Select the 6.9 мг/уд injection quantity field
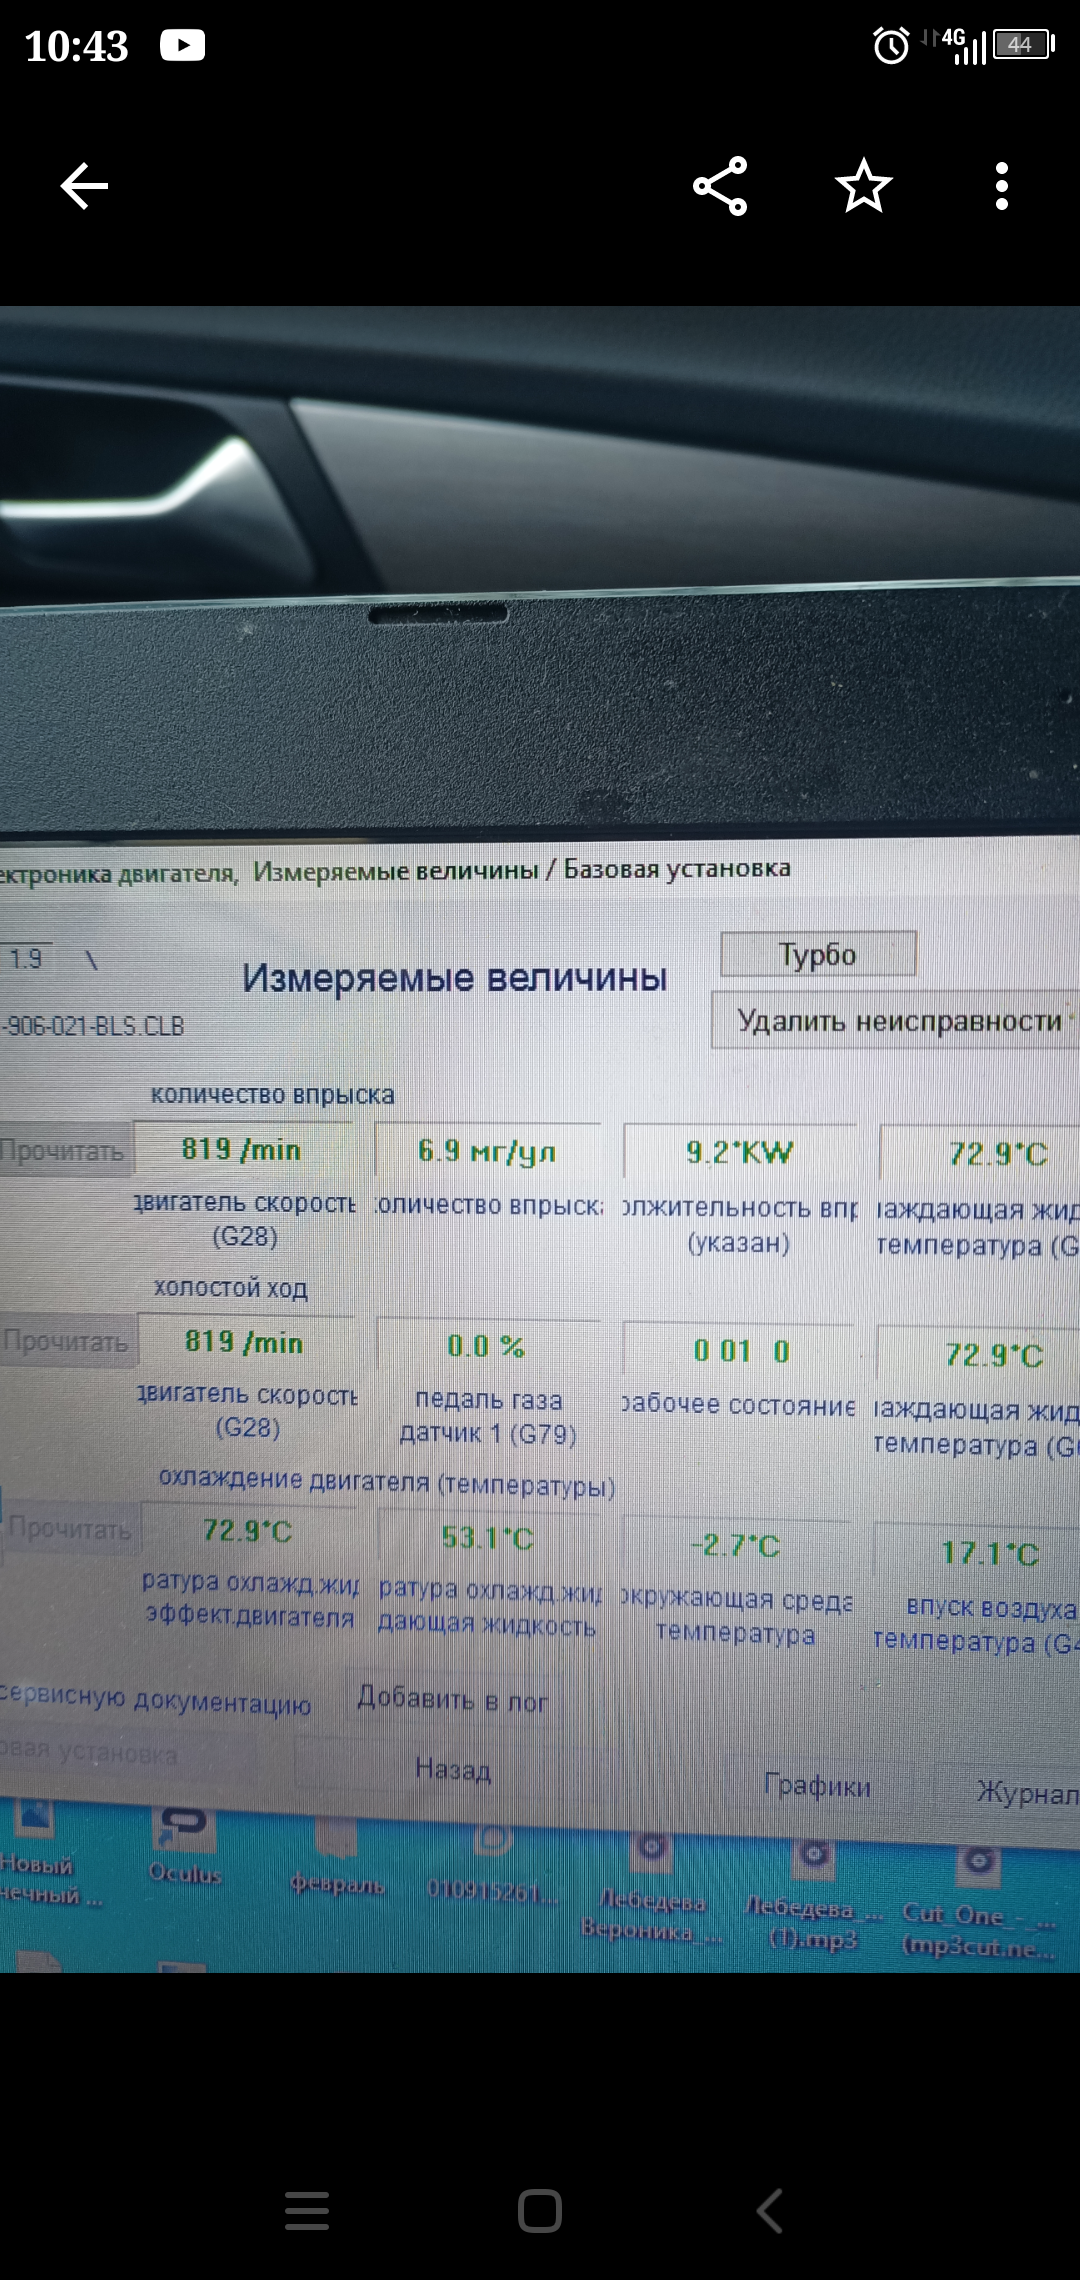Screen dimensions: 1080x2280 point(487,1152)
